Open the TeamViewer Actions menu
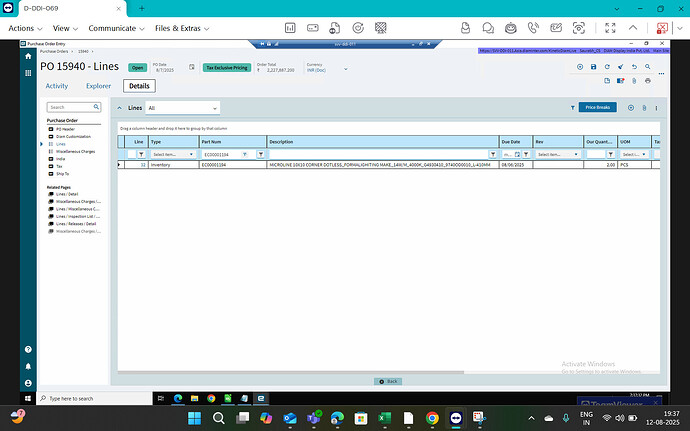The width and height of the screenshot is (690, 431). point(26,28)
